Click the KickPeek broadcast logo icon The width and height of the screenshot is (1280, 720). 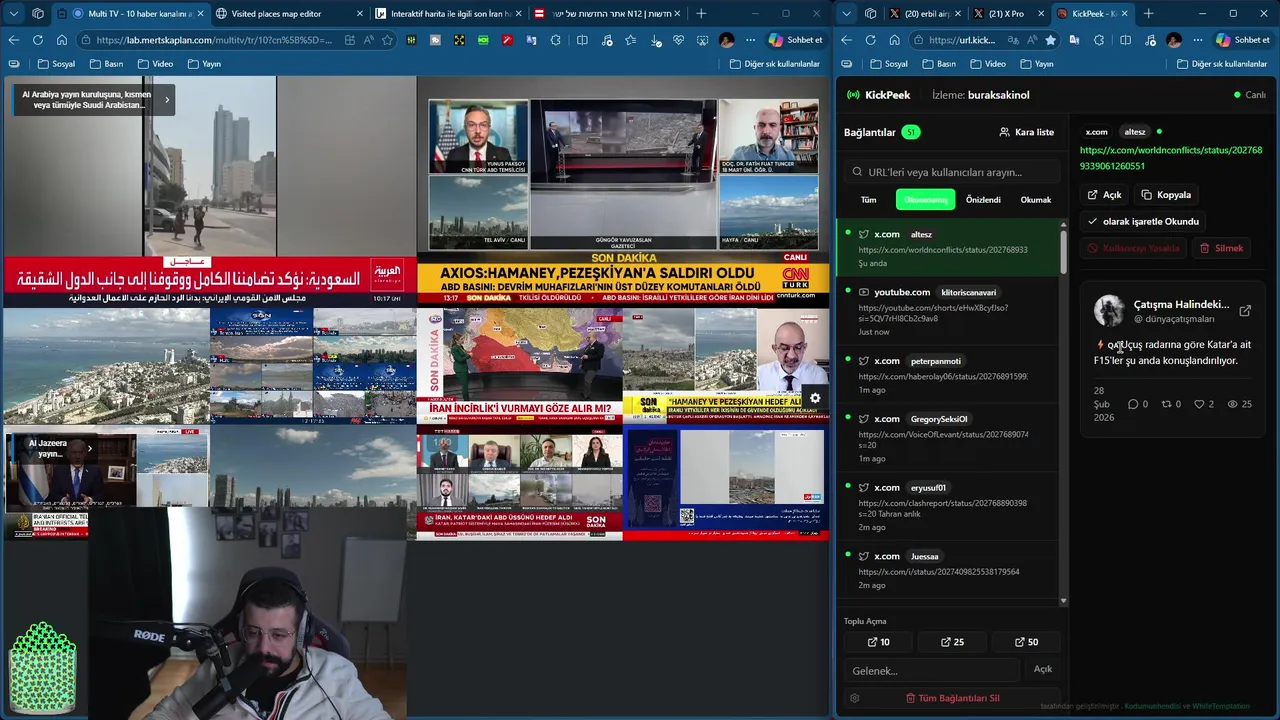853,95
